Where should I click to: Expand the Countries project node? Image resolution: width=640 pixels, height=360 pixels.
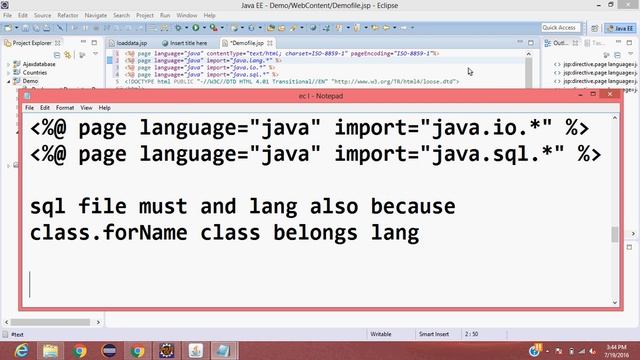pos(8,73)
